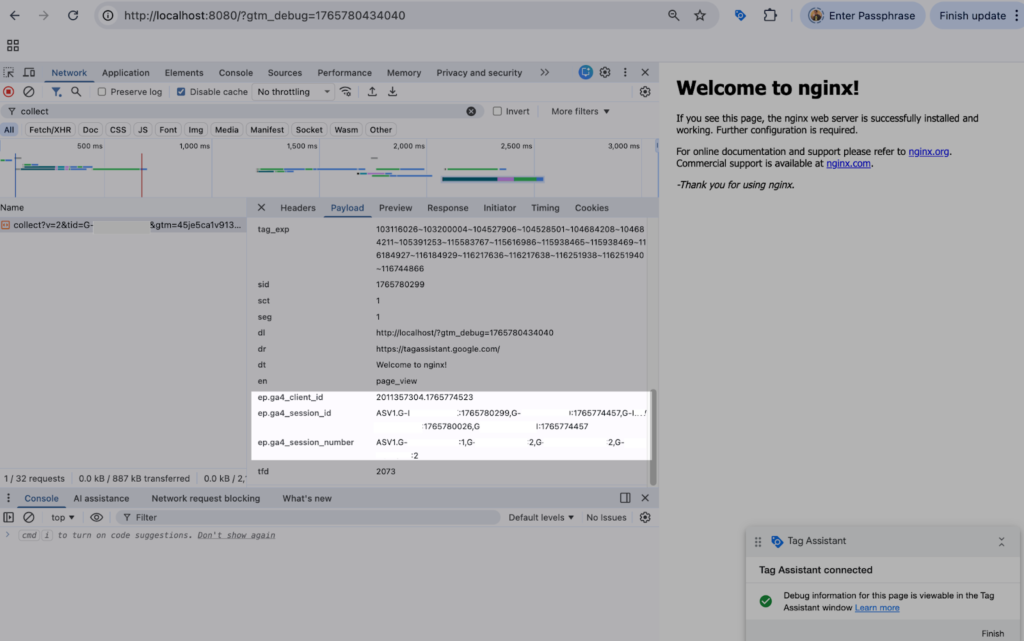Expand the More filters menu
The image size is (1024, 641).
[580, 111]
